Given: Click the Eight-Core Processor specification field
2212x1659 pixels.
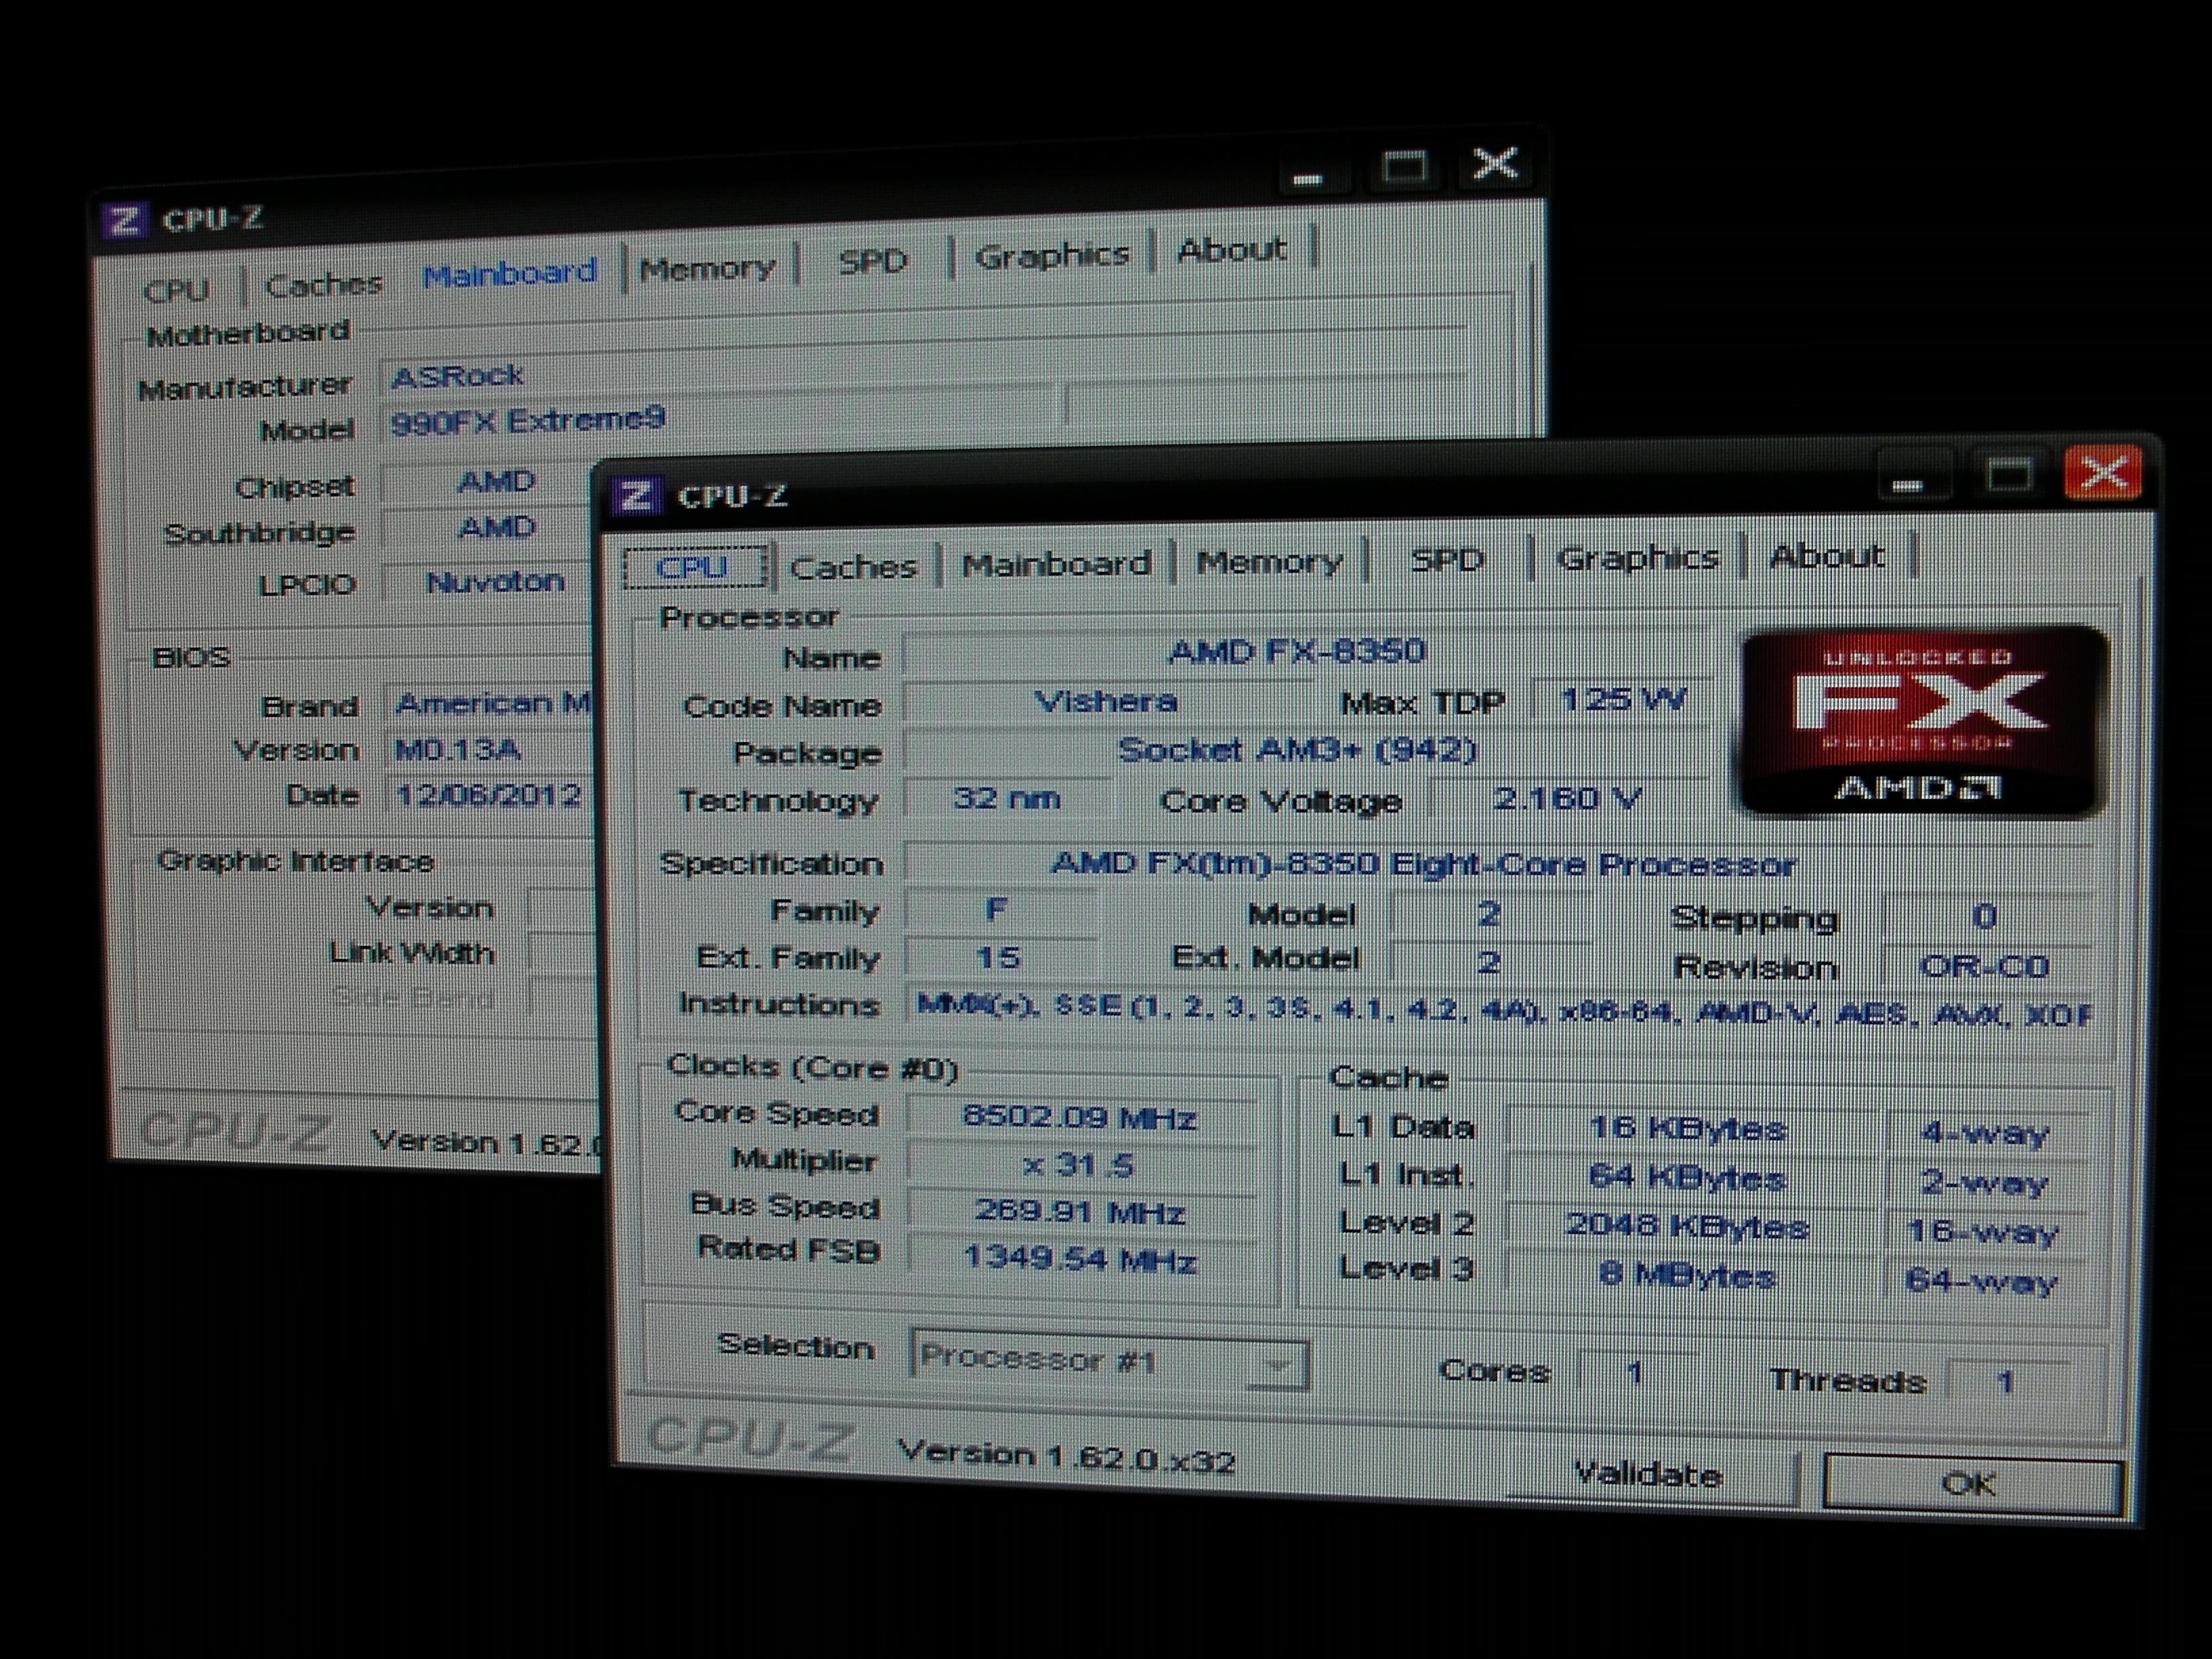Looking at the screenshot, I should coord(1498,864).
